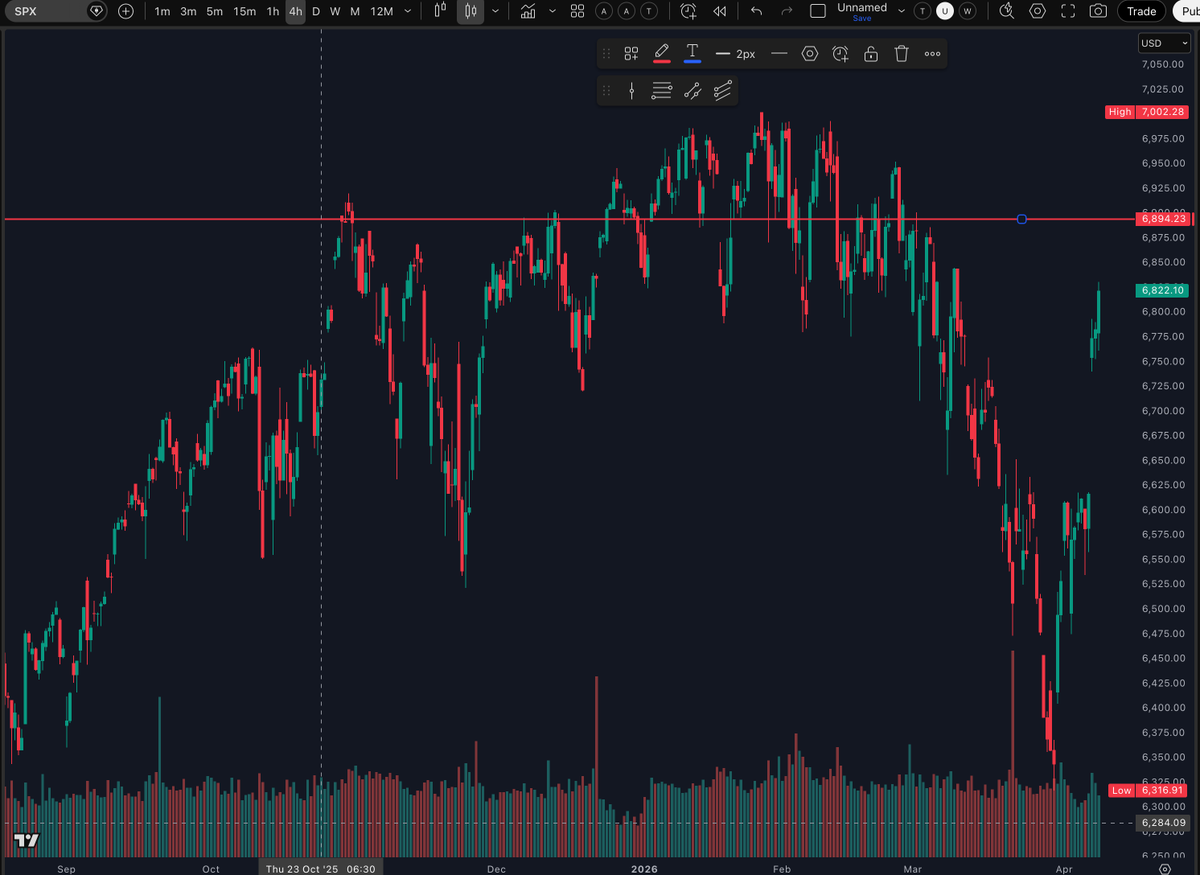Image resolution: width=1200 pixels, height=875 pixels.
Task: Open the price scale settings gear at the bottom right
Action: tap(1164, 869)
